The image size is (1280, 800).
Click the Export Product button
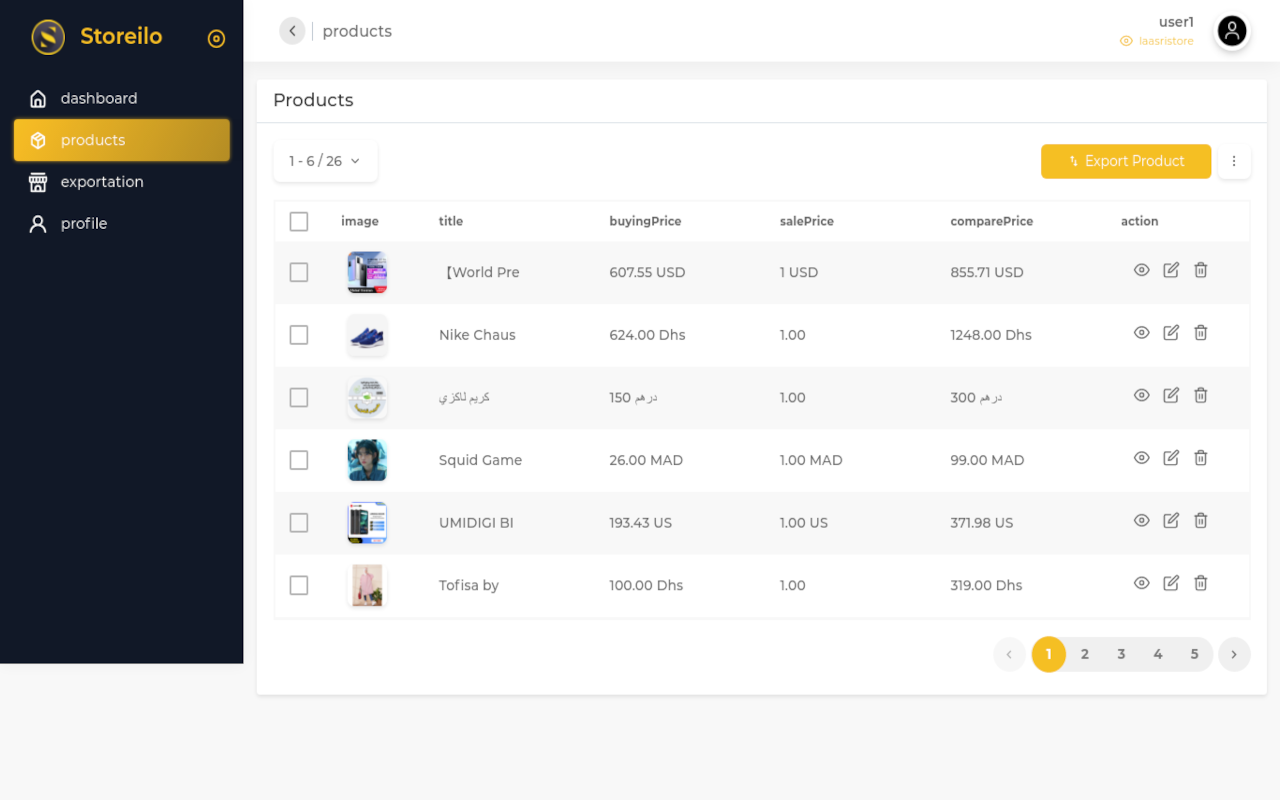tap(1126, 161)
